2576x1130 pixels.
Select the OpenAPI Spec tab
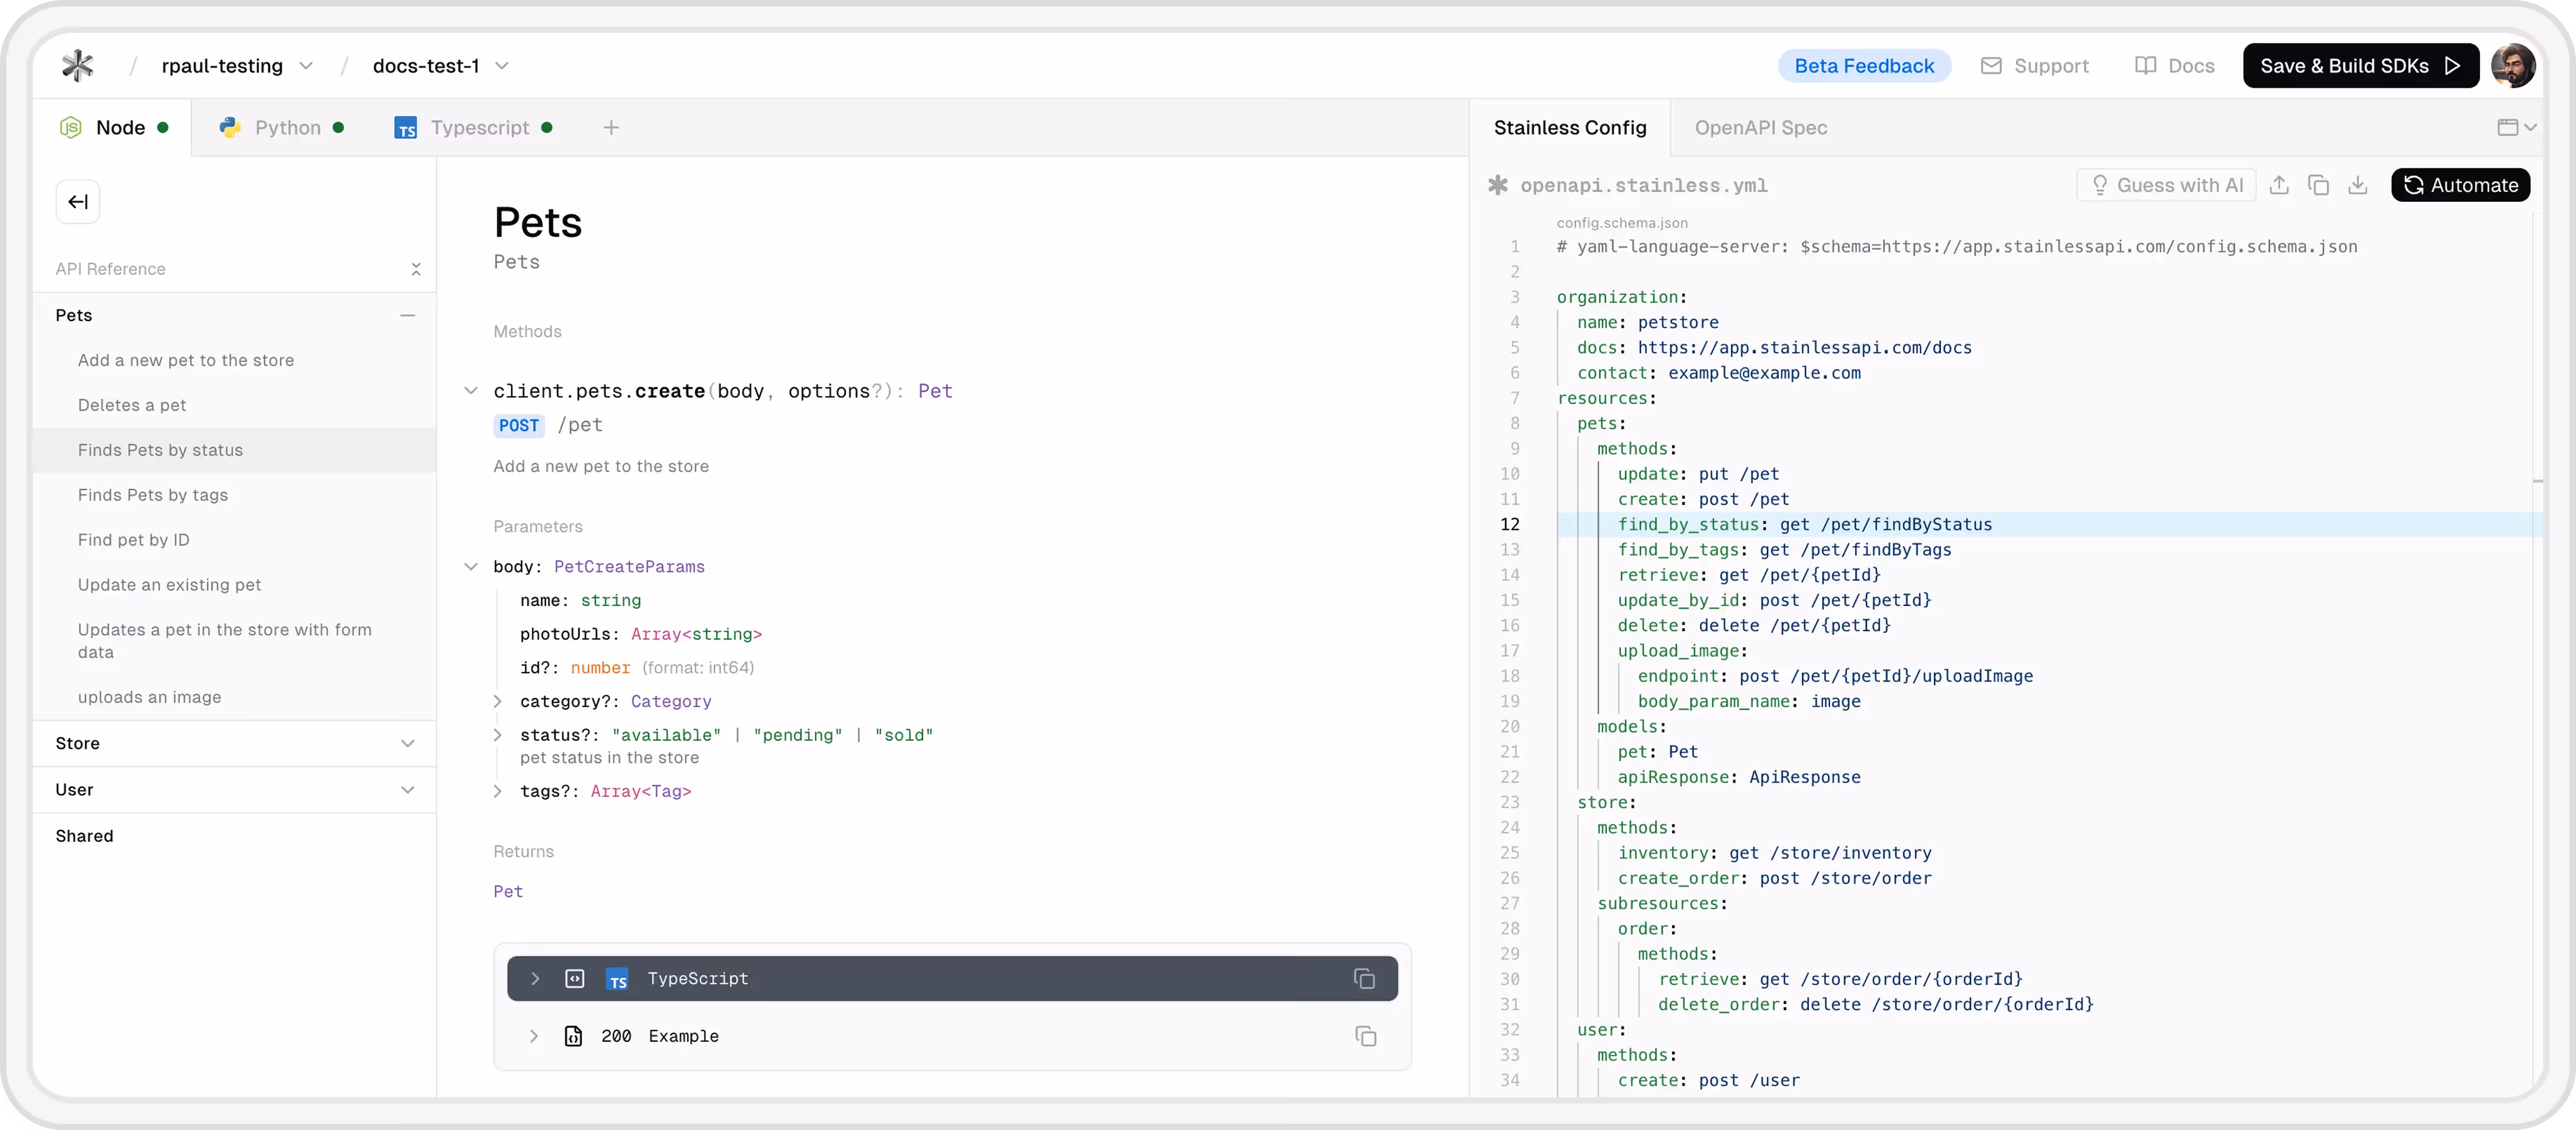click(x=1760, y=128)
